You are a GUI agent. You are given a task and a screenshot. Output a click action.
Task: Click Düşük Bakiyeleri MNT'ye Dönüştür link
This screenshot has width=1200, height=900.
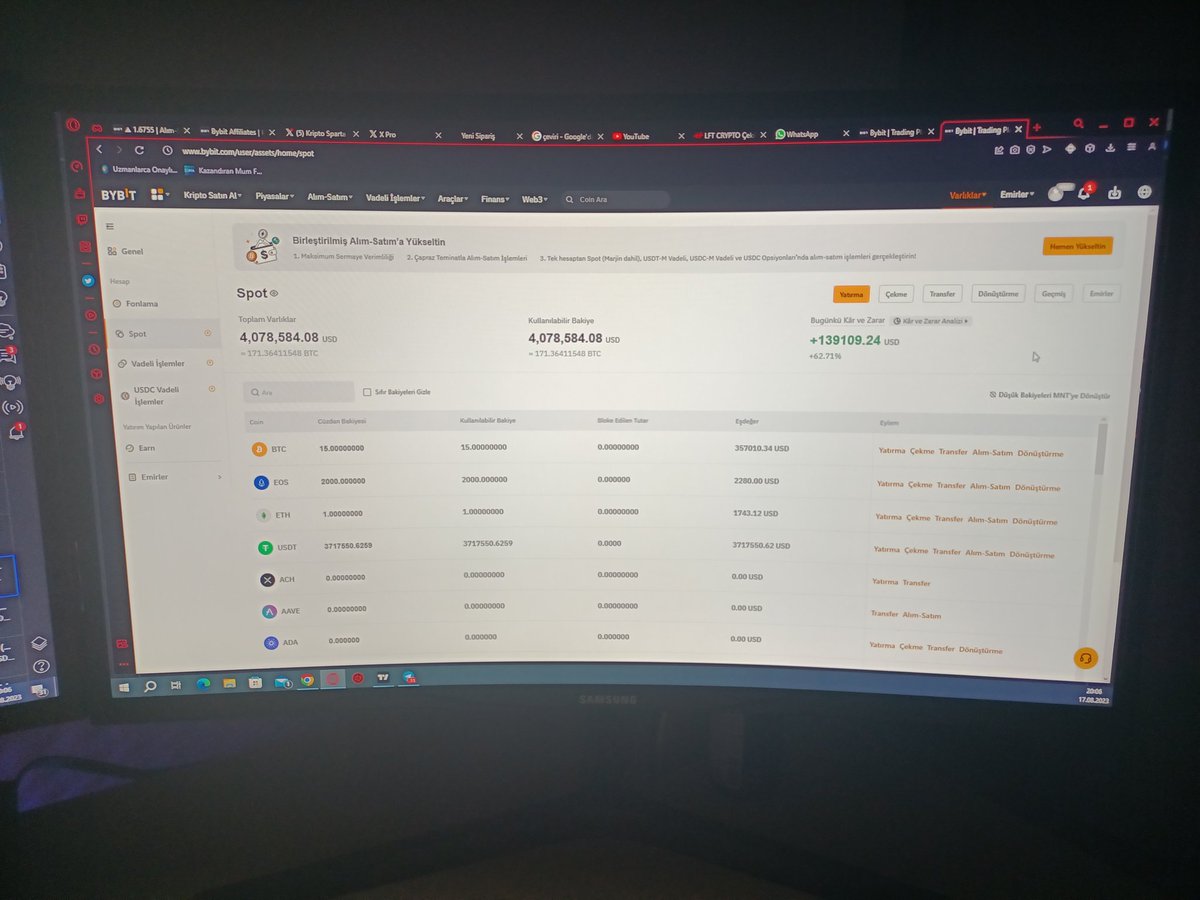click(1049, 395)
